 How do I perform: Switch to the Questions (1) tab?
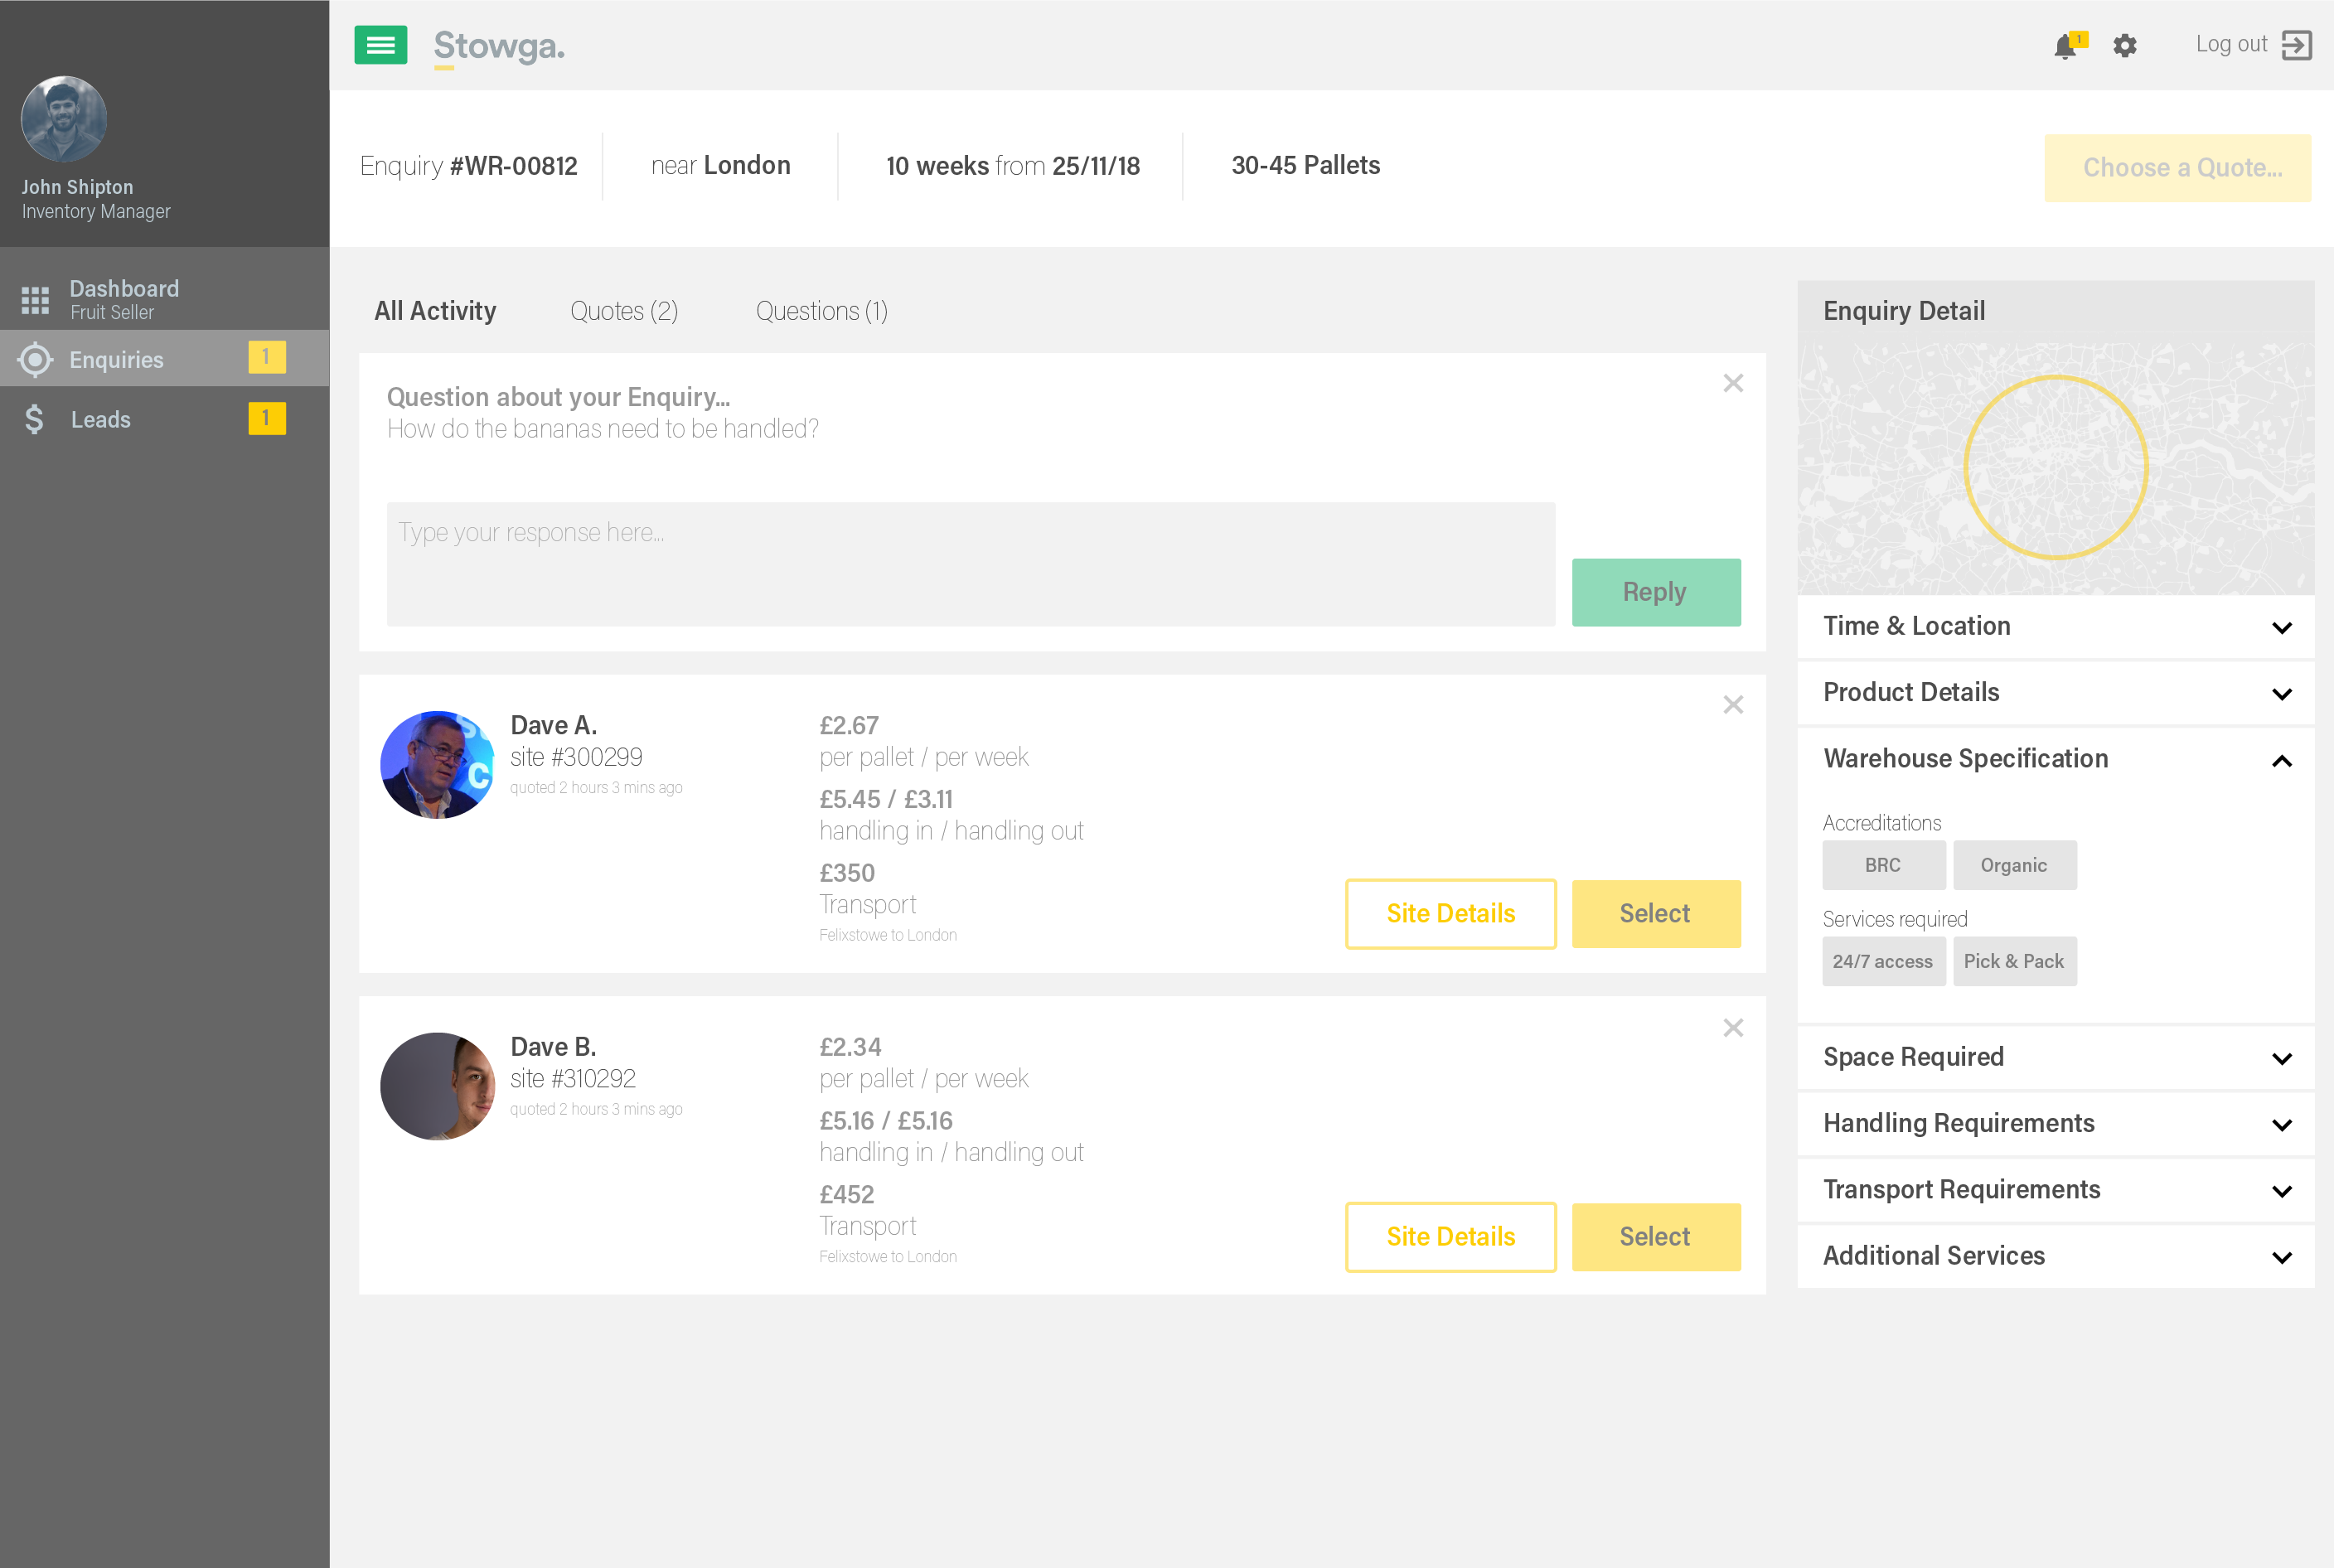tap(821, 311)
